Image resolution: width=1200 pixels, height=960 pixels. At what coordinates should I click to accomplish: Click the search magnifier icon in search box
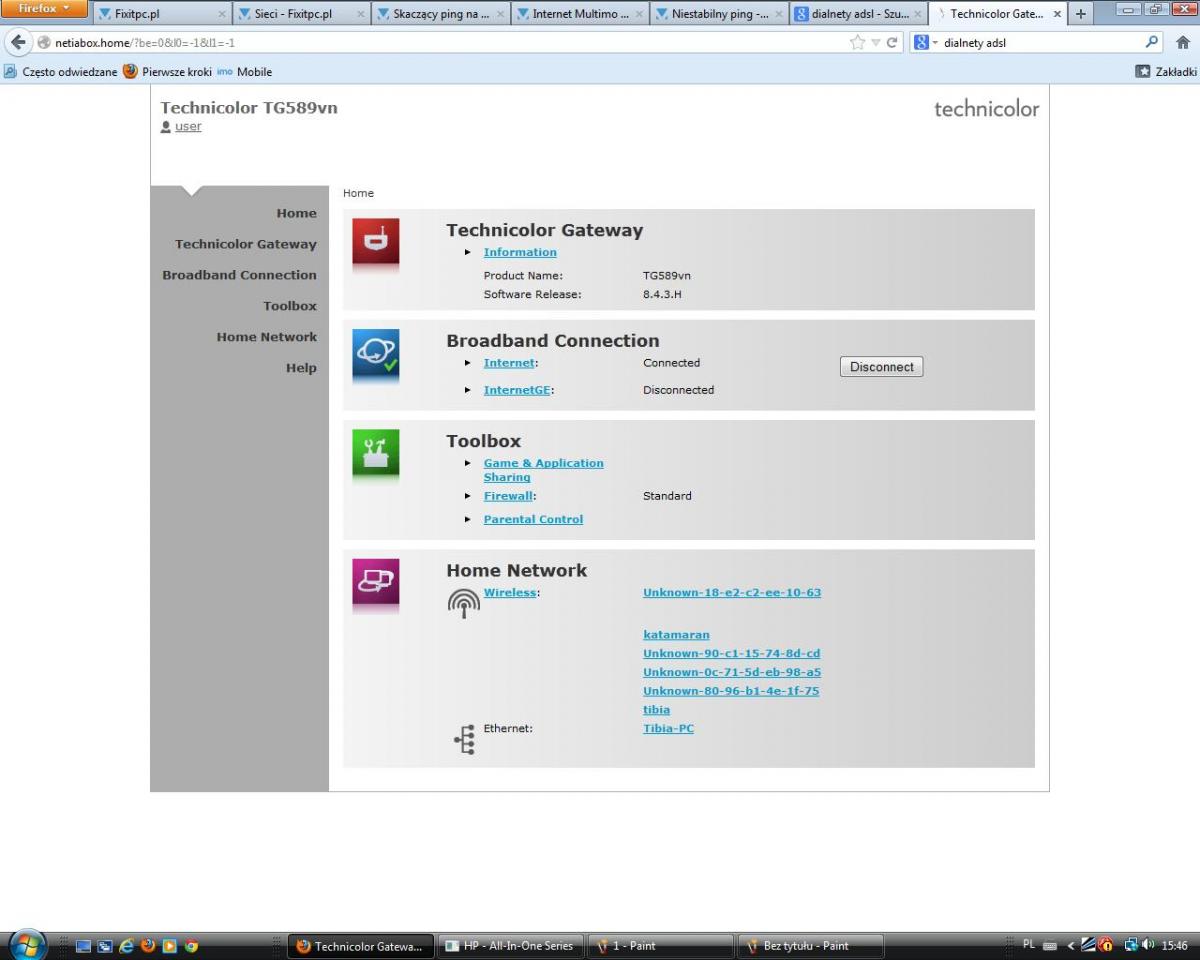coord(1152,43)
